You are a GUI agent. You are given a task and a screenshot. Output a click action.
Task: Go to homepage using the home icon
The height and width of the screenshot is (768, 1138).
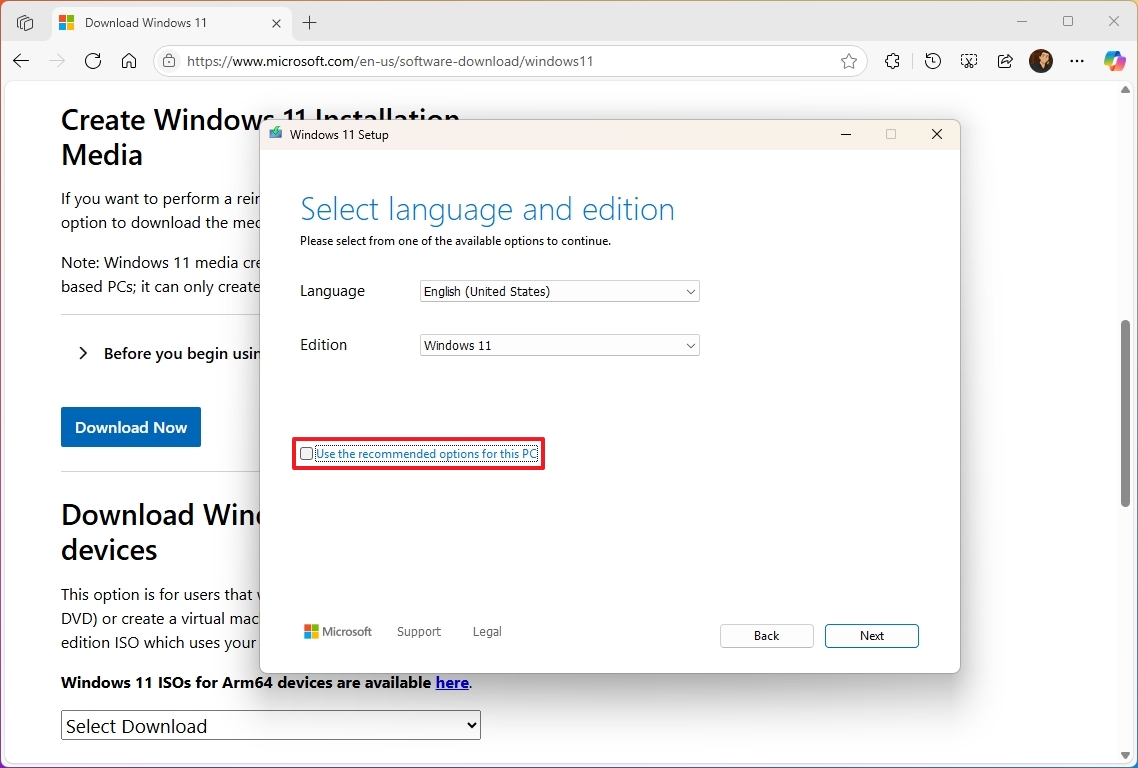click(x=129, y=61)
